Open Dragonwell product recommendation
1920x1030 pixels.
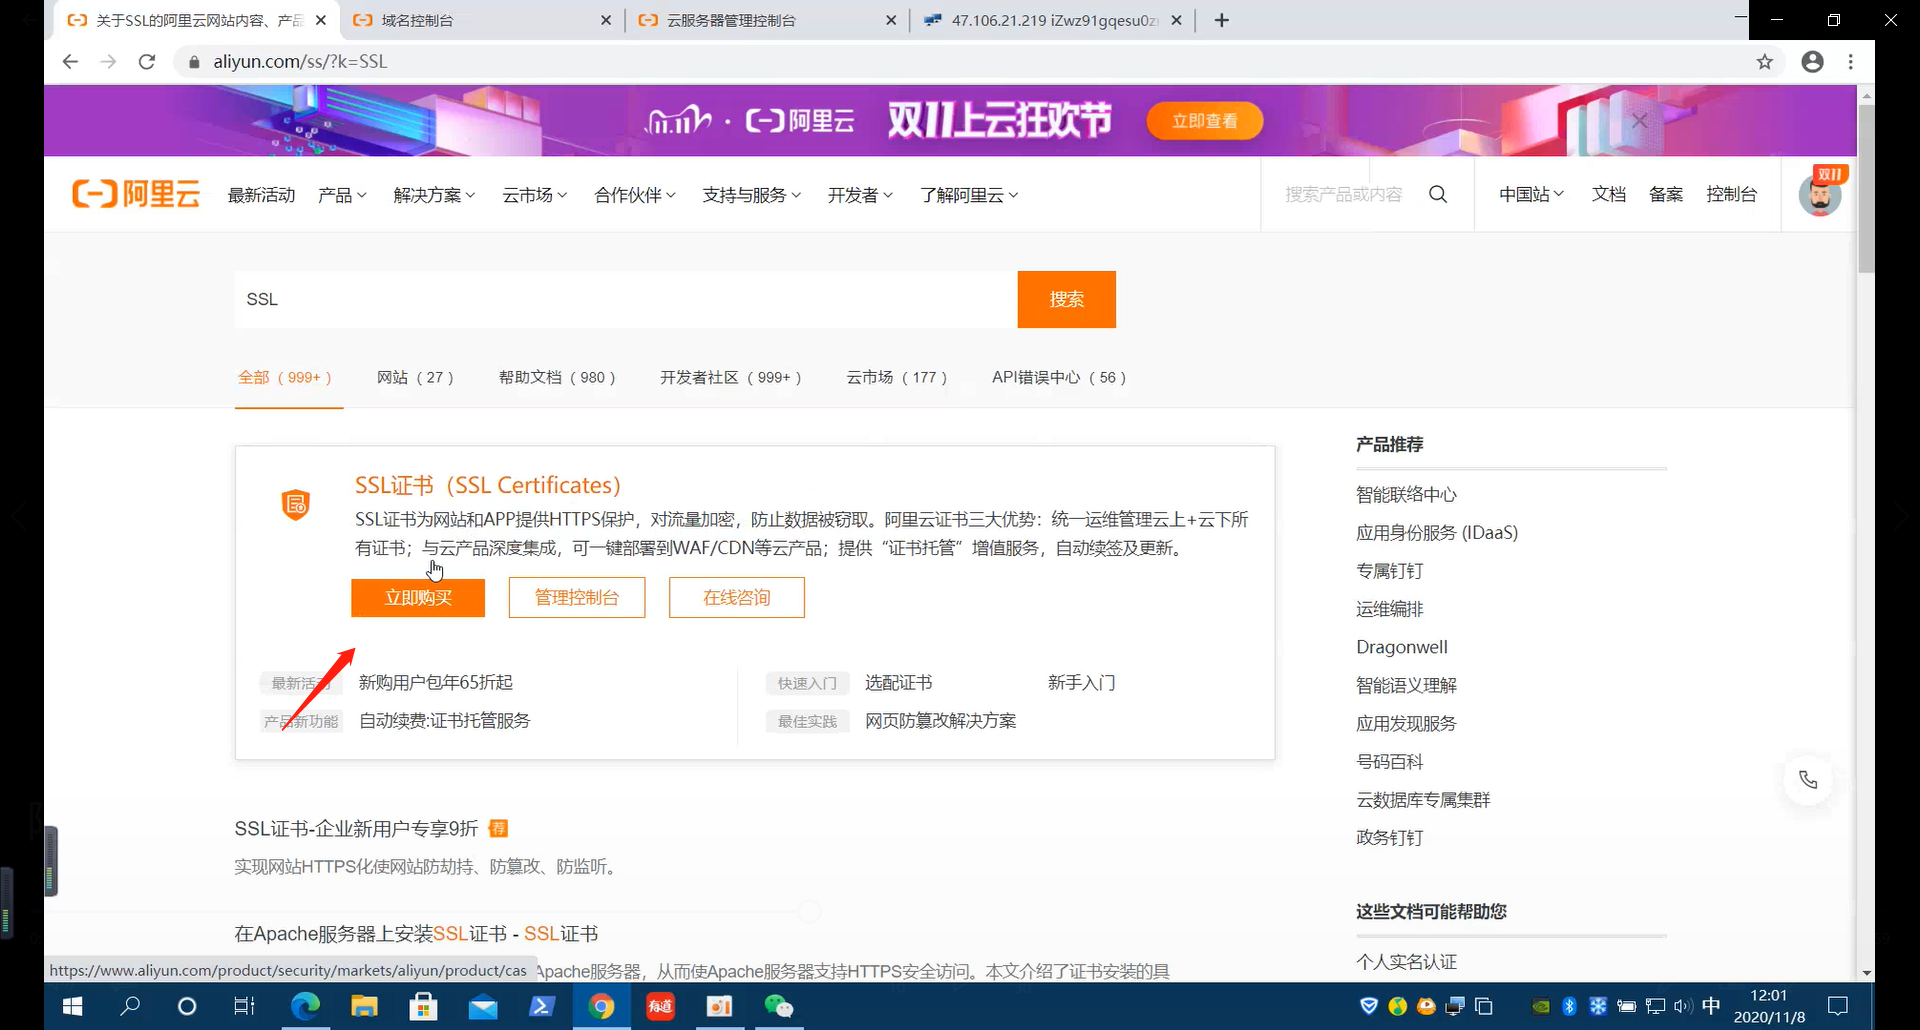pyautogui.click(x=1402, y=647)
